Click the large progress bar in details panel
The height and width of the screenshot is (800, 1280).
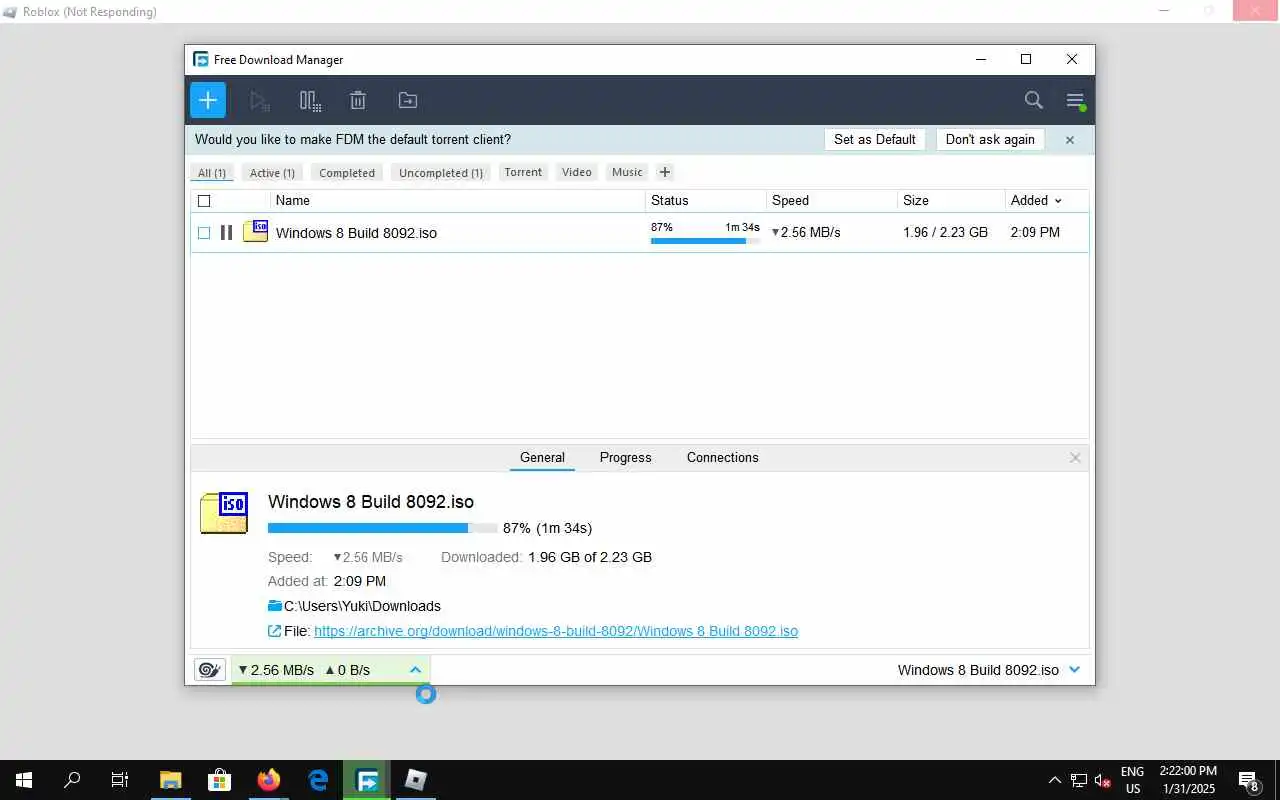(x=383, y=528)
